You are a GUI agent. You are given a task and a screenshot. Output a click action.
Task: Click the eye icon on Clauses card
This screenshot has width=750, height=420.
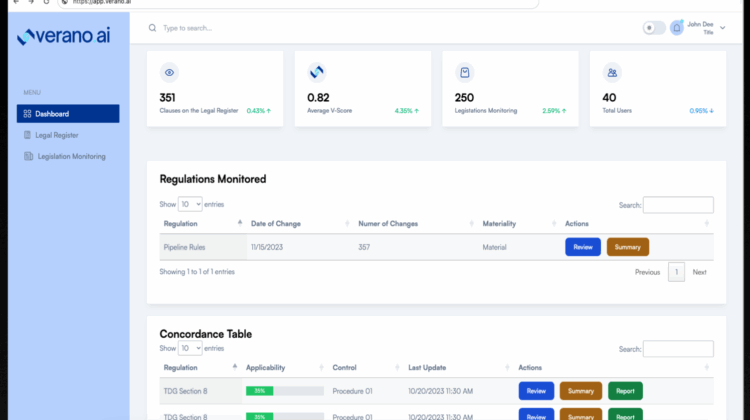[x=169, y=73]
